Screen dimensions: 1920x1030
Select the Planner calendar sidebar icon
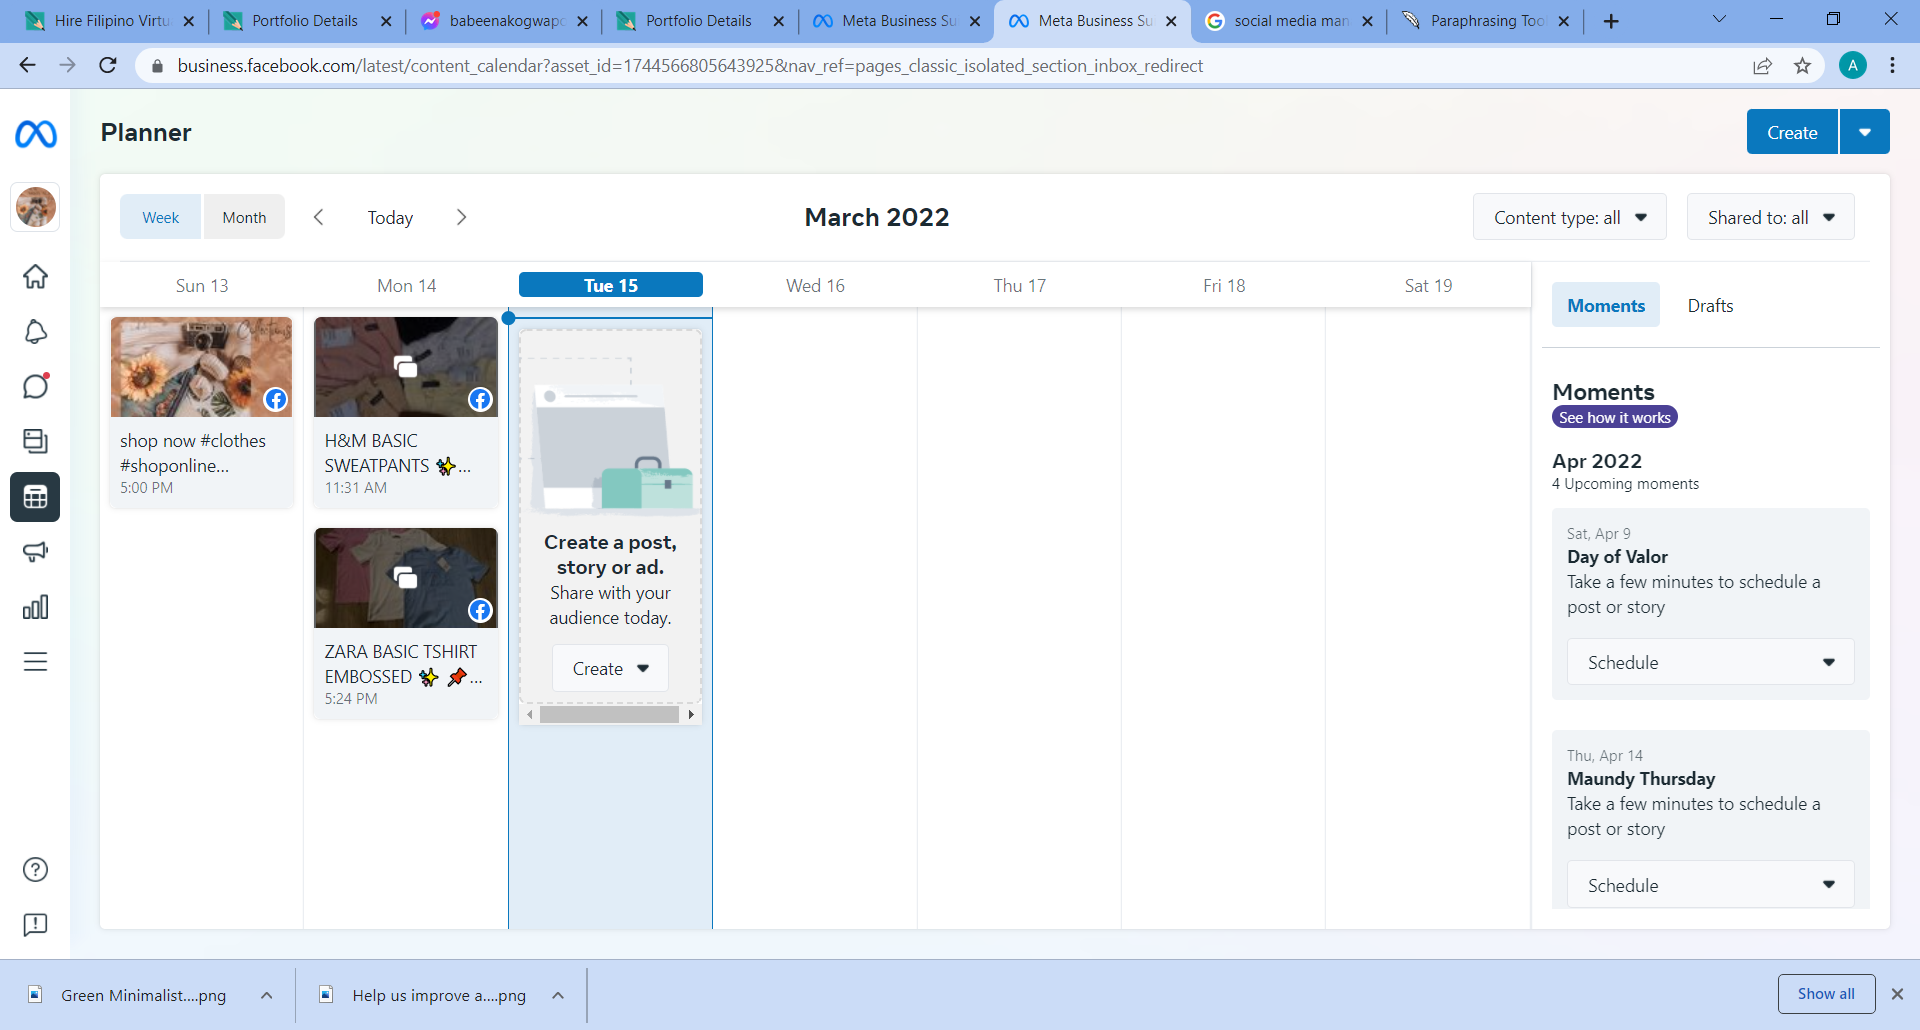pos(36,497)
